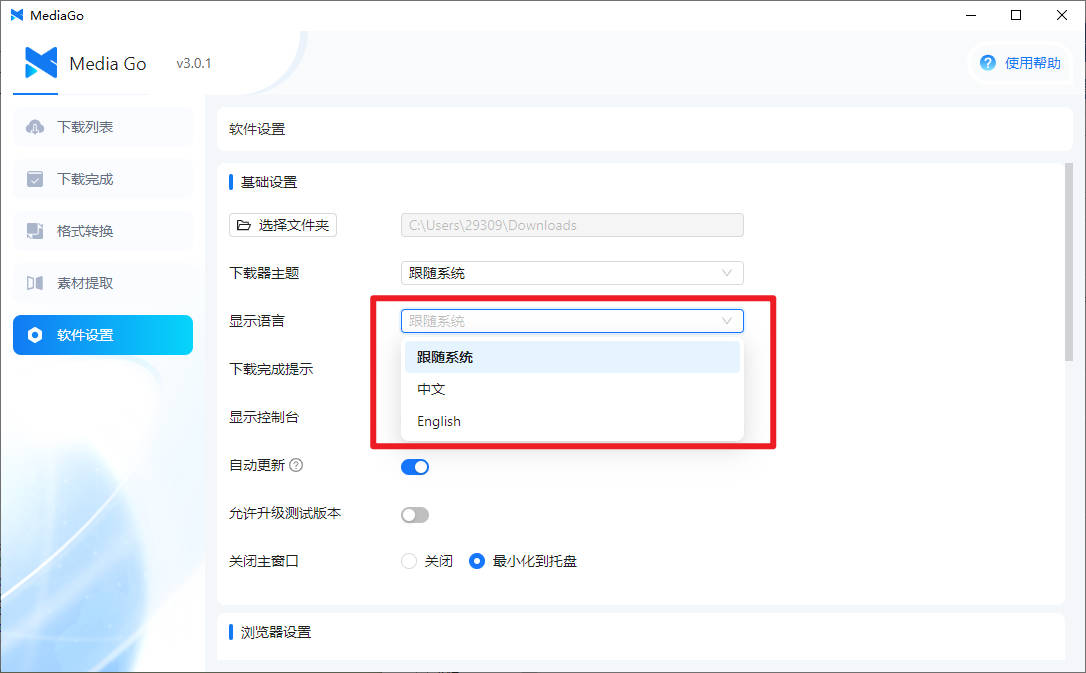Close the MediaGo window
This screenshot has width=1086, height=673.
1062,15
